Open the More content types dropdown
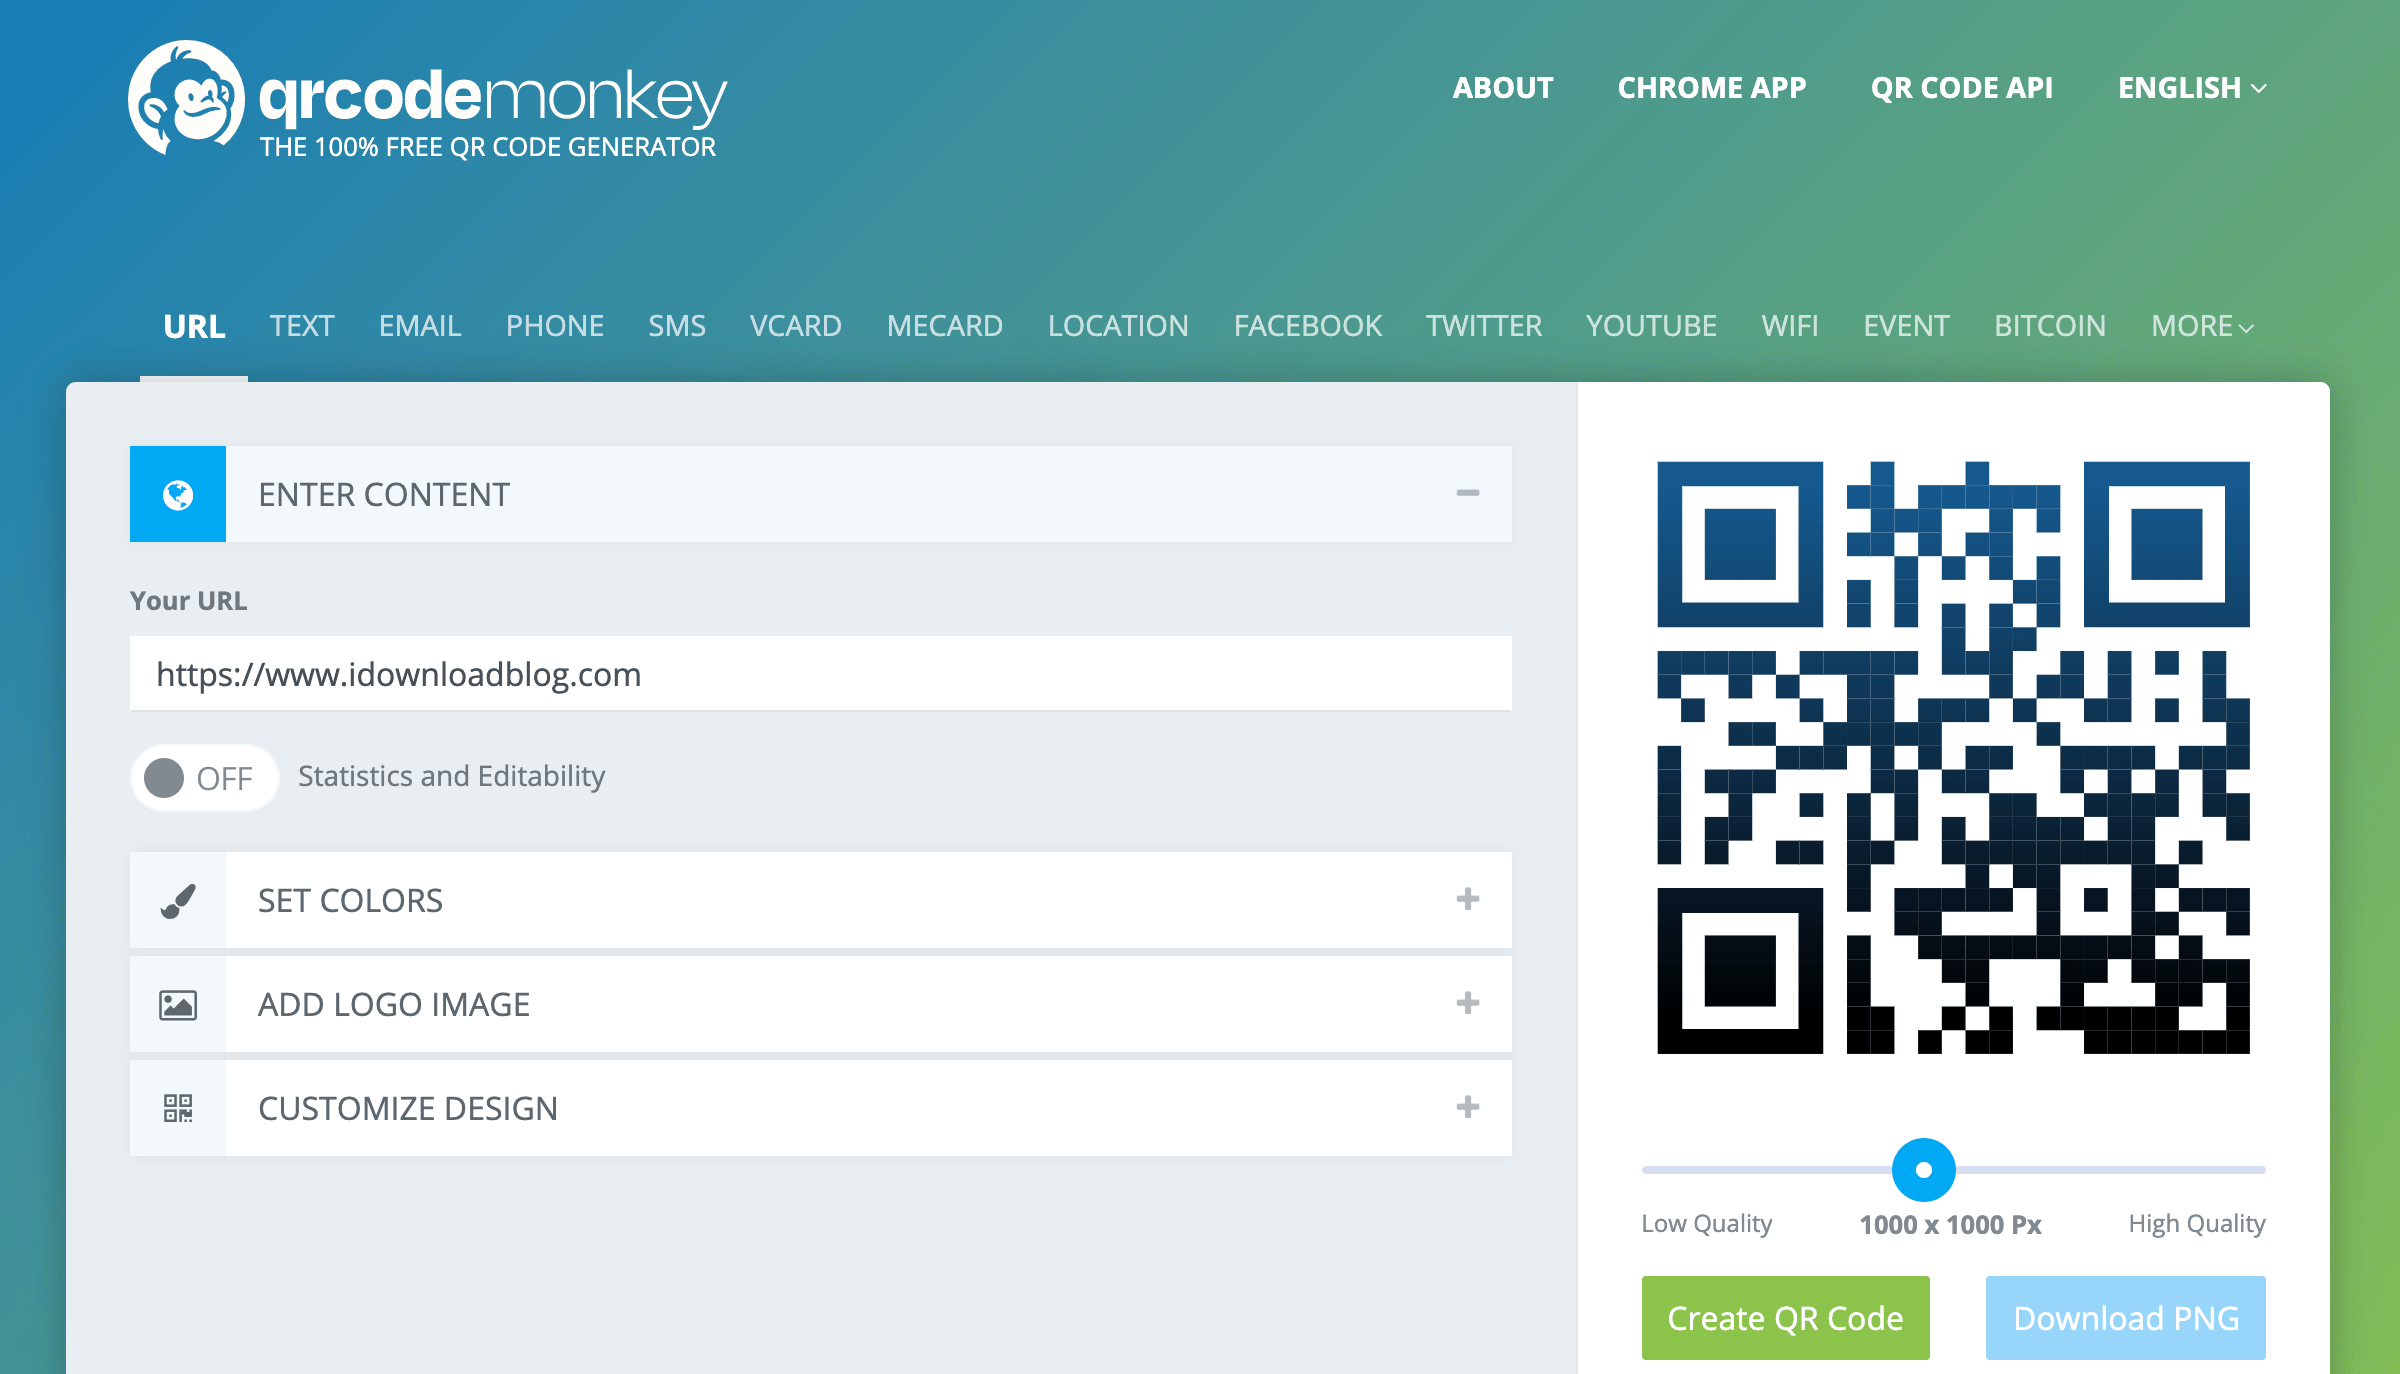This screenshot has height=1374, width=2400. coord(2201,326)
